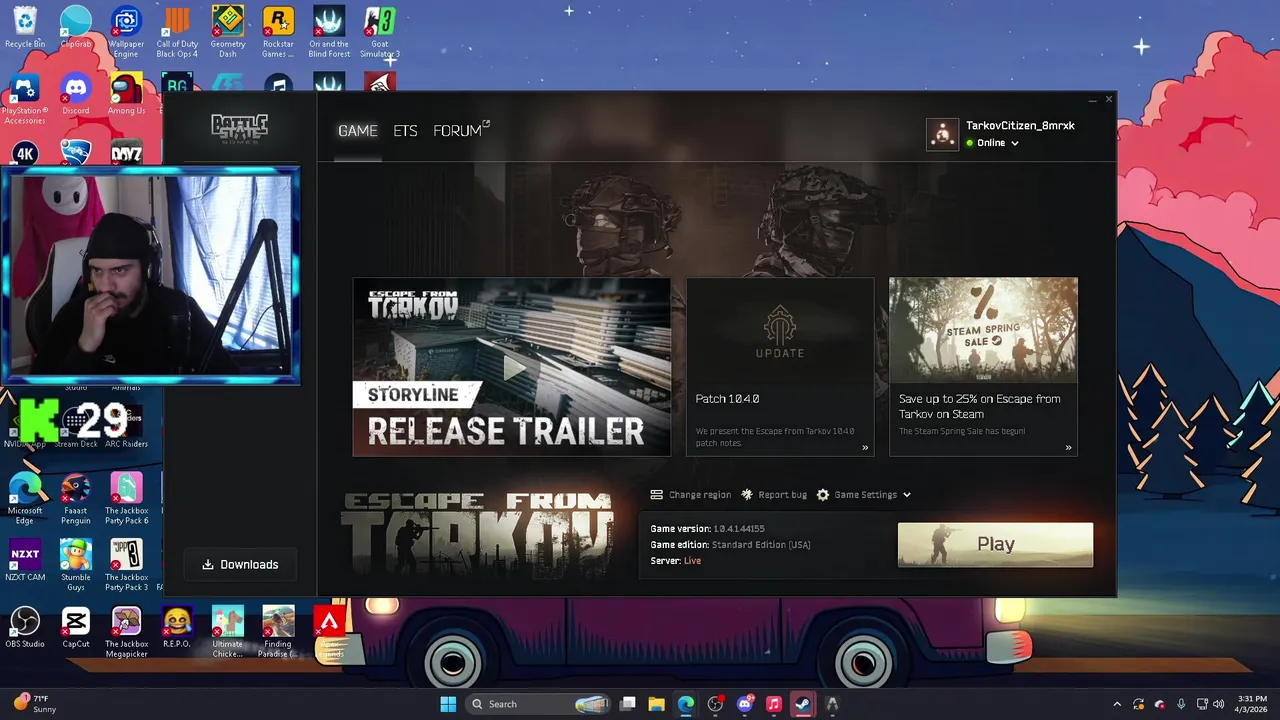Image resolution: width=1280 pixels, height=720 pixels.
Task: Launch Among Us desktop icon
Action: pos(126,95)
